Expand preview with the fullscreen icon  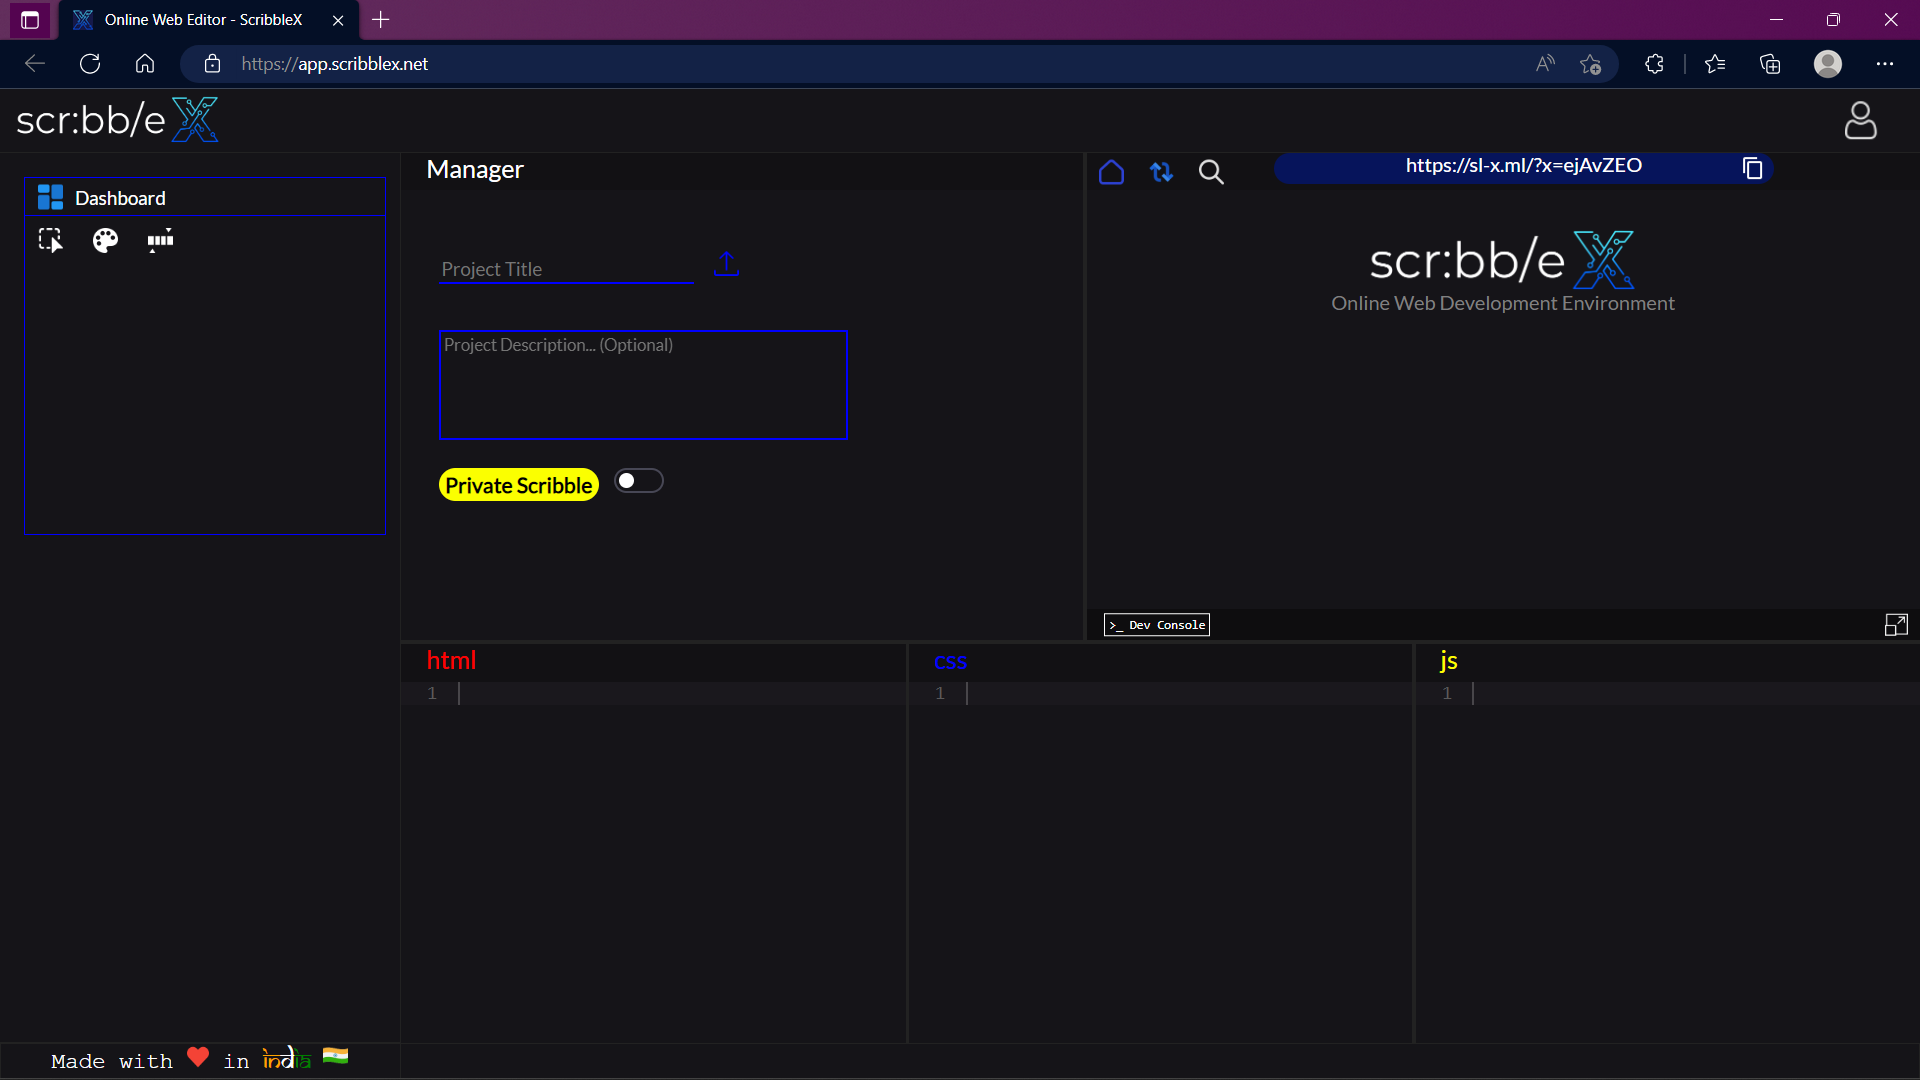coord(1896,625)
